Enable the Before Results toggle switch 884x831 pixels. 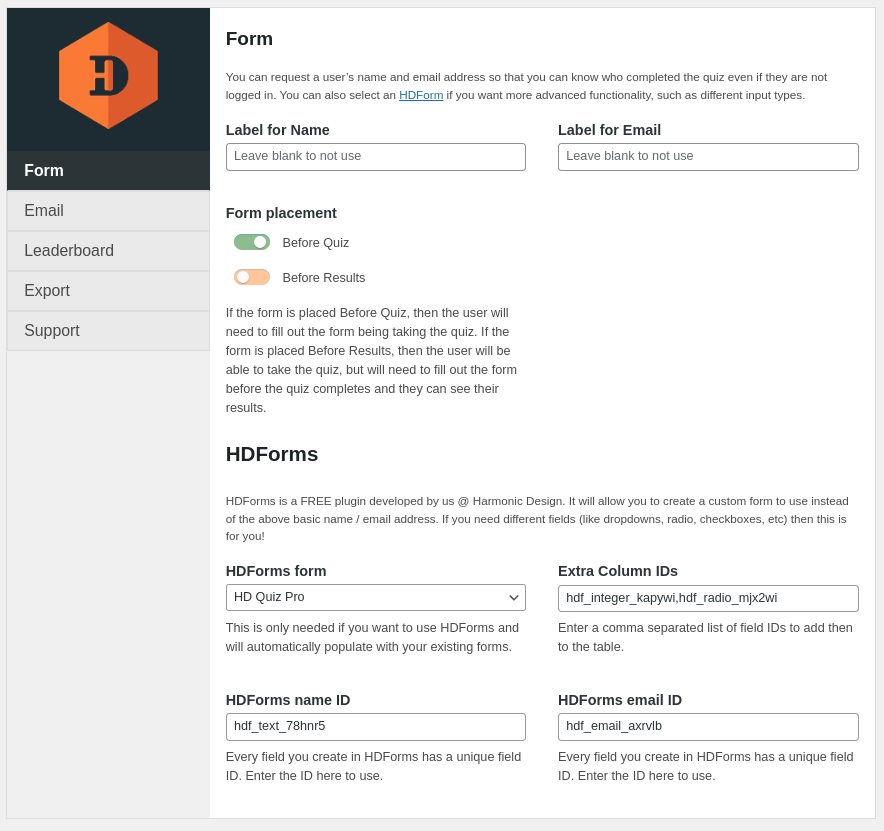coord(252,277)
